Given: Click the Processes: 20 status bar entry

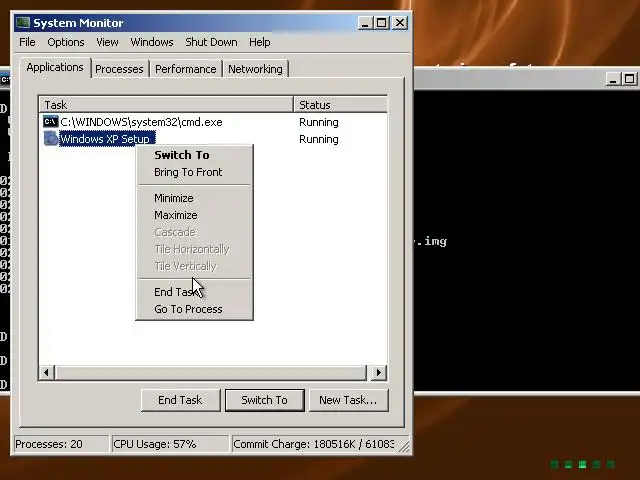Looking at the screenshot, I should (x=61, y=444).
